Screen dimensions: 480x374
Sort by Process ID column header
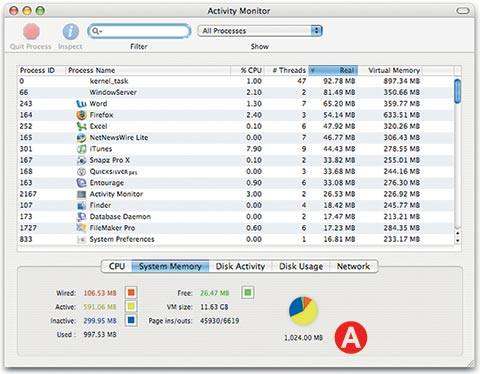41,70
